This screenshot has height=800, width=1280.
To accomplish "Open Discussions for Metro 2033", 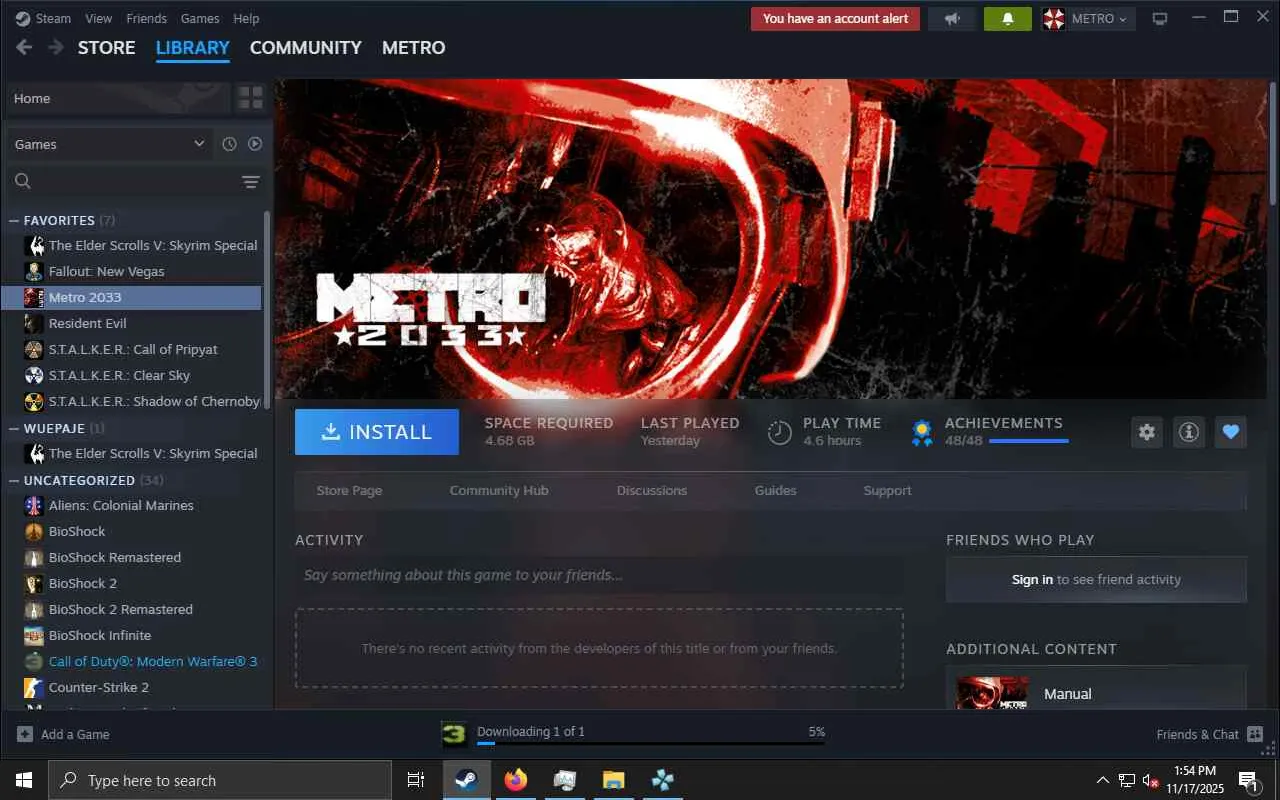I will [x=652, y=491].
